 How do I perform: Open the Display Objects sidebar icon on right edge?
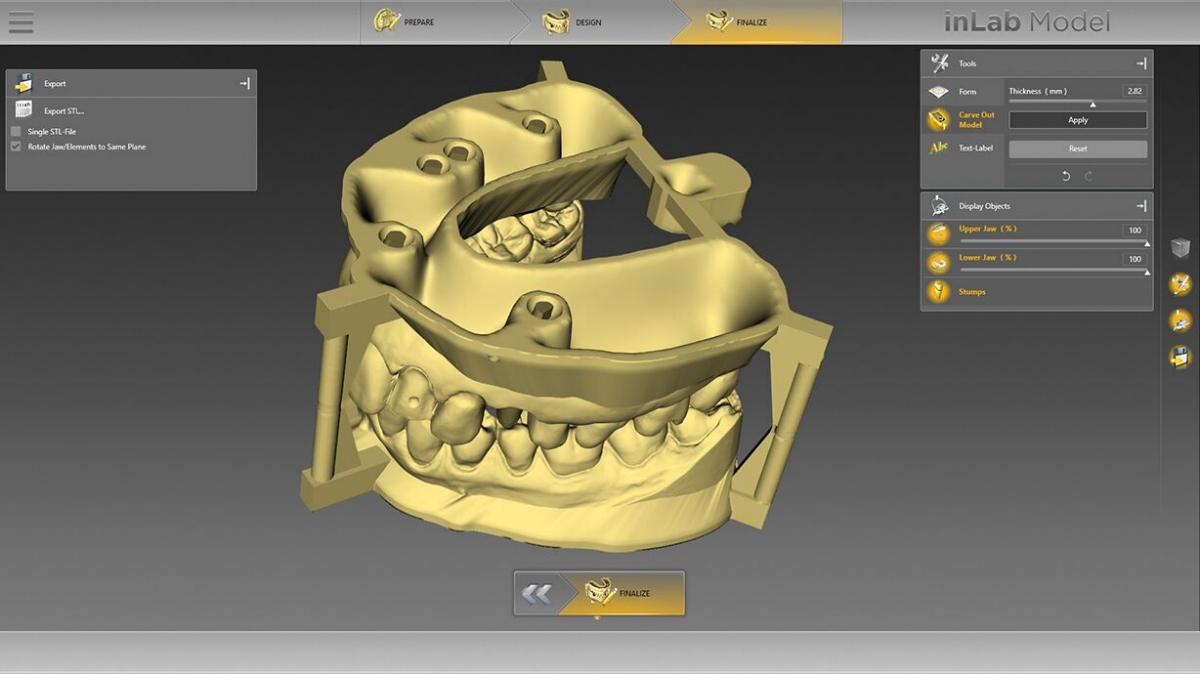click(1180, 321)
